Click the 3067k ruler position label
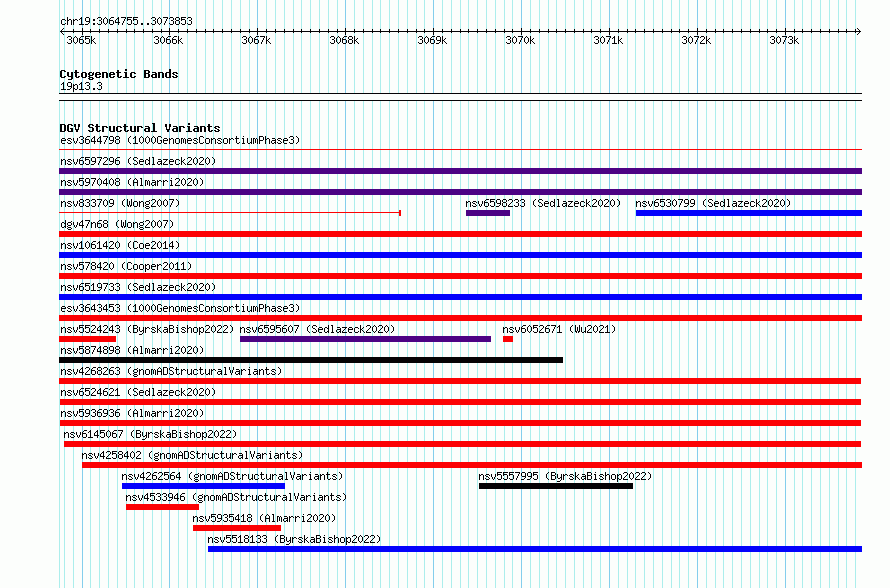Viewport: 890px width, 588px height. click(257, 40)
